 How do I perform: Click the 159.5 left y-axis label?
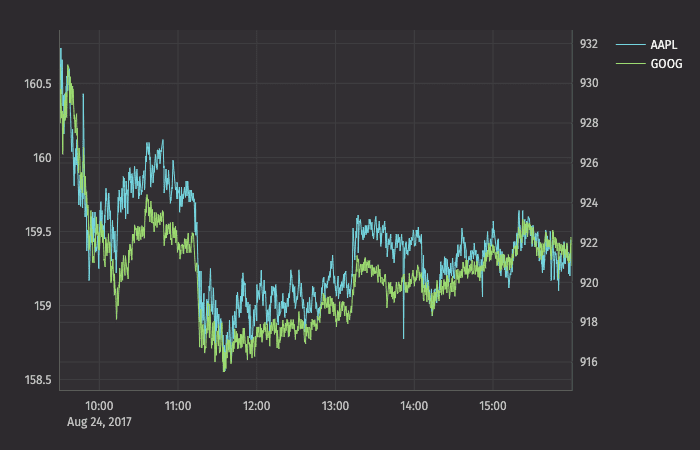tap(37, 232)
